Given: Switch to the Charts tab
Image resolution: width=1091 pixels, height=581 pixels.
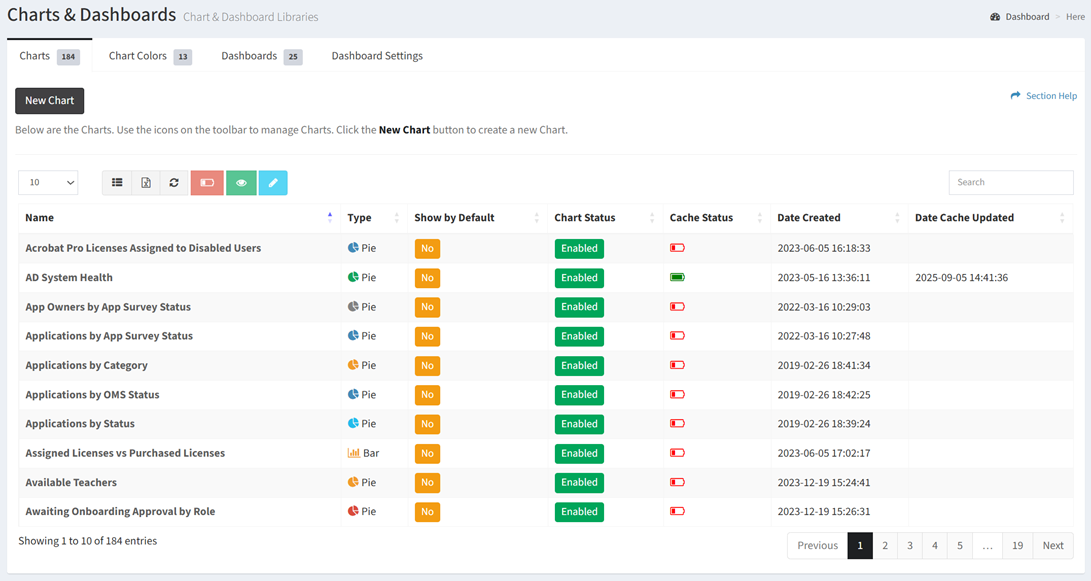Looking at the screenshot, I should [49, 56].
